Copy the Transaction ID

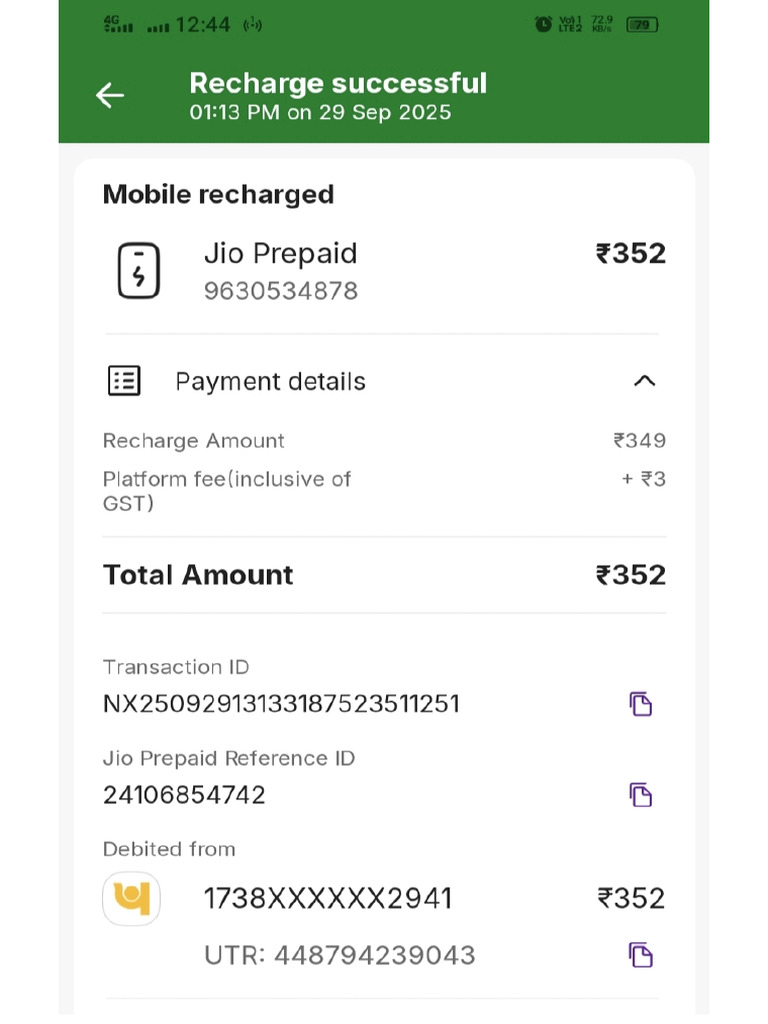click(x=641, y=704)
